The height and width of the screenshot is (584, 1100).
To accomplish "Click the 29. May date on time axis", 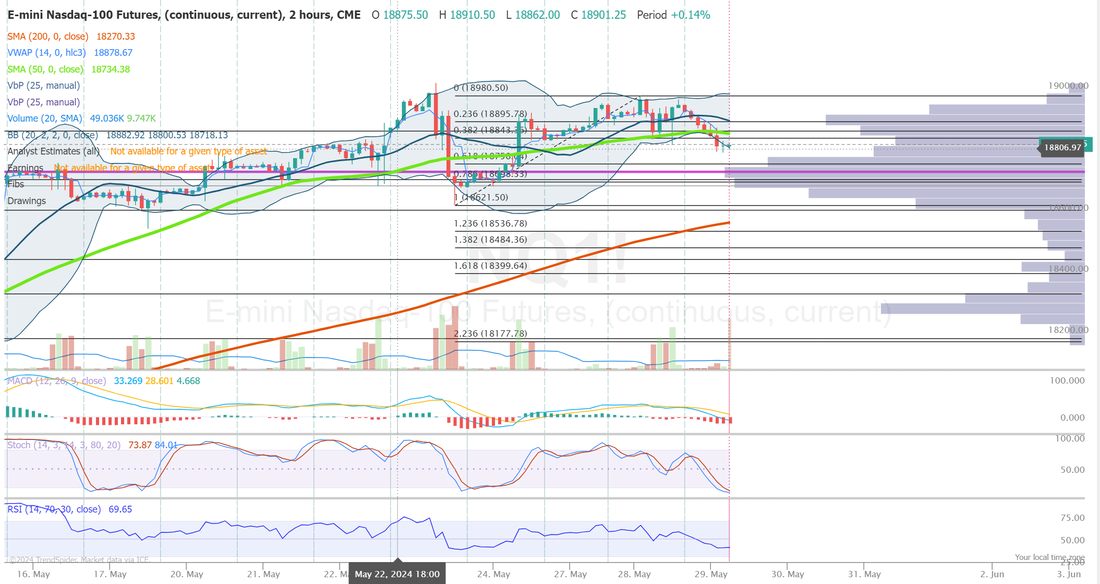I will [x=711, y=574].
